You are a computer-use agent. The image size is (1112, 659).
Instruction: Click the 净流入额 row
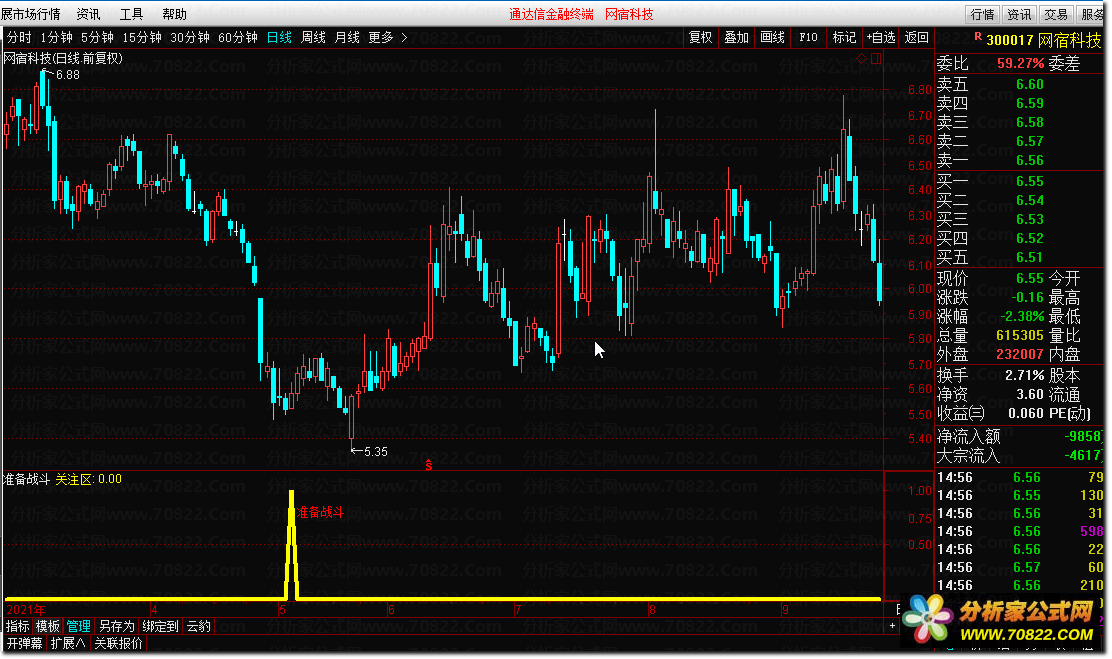pyautogui.click(x=1020, y=436)
